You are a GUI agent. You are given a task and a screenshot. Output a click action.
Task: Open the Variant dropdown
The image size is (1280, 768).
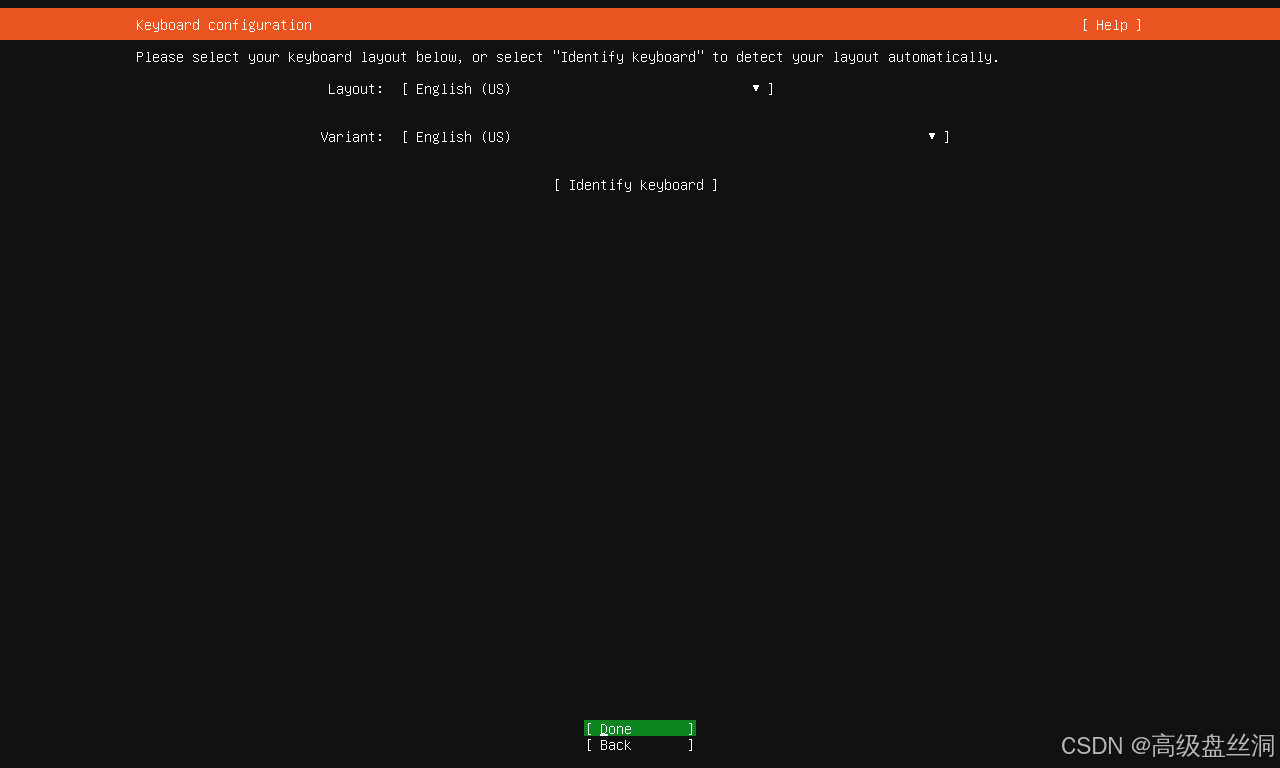tap(676, 137)
